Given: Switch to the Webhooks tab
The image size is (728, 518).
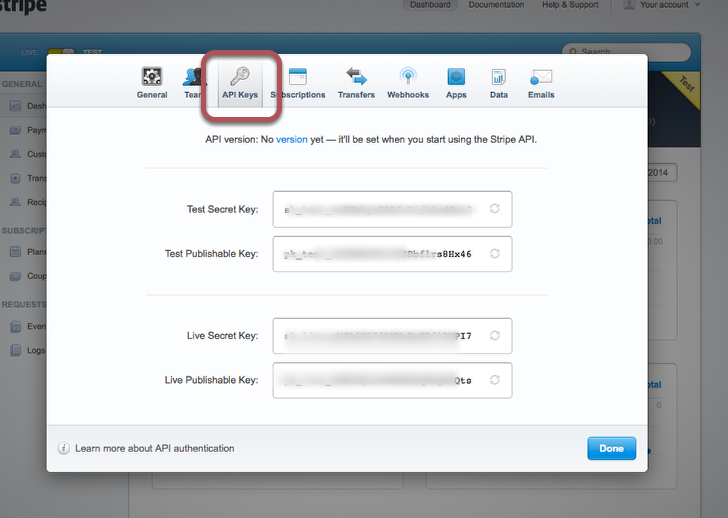Looking at the screenshot, I should pyautogui.click(x=408, y=83).
